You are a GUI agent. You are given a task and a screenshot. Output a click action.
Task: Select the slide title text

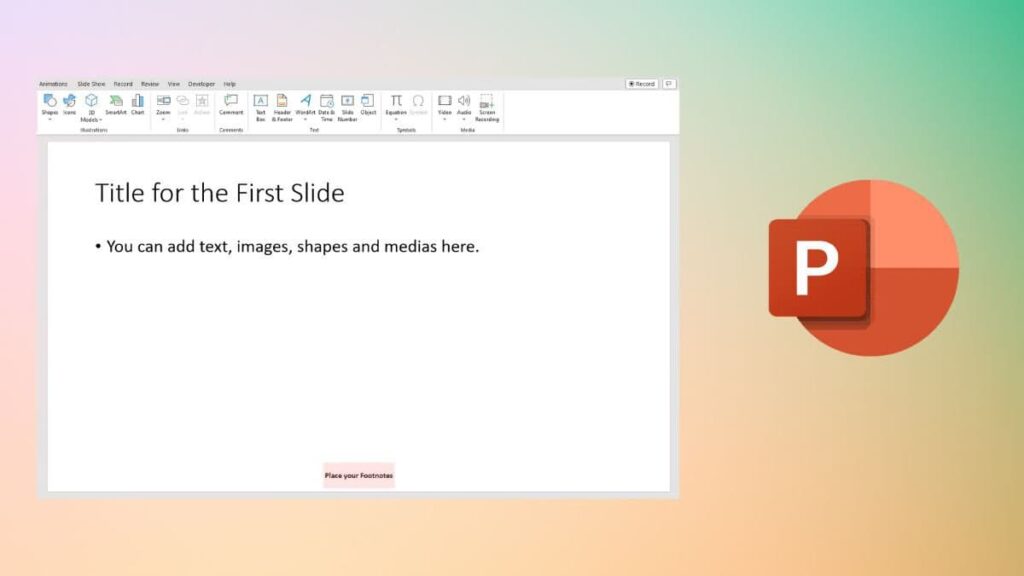coord(219,193)
